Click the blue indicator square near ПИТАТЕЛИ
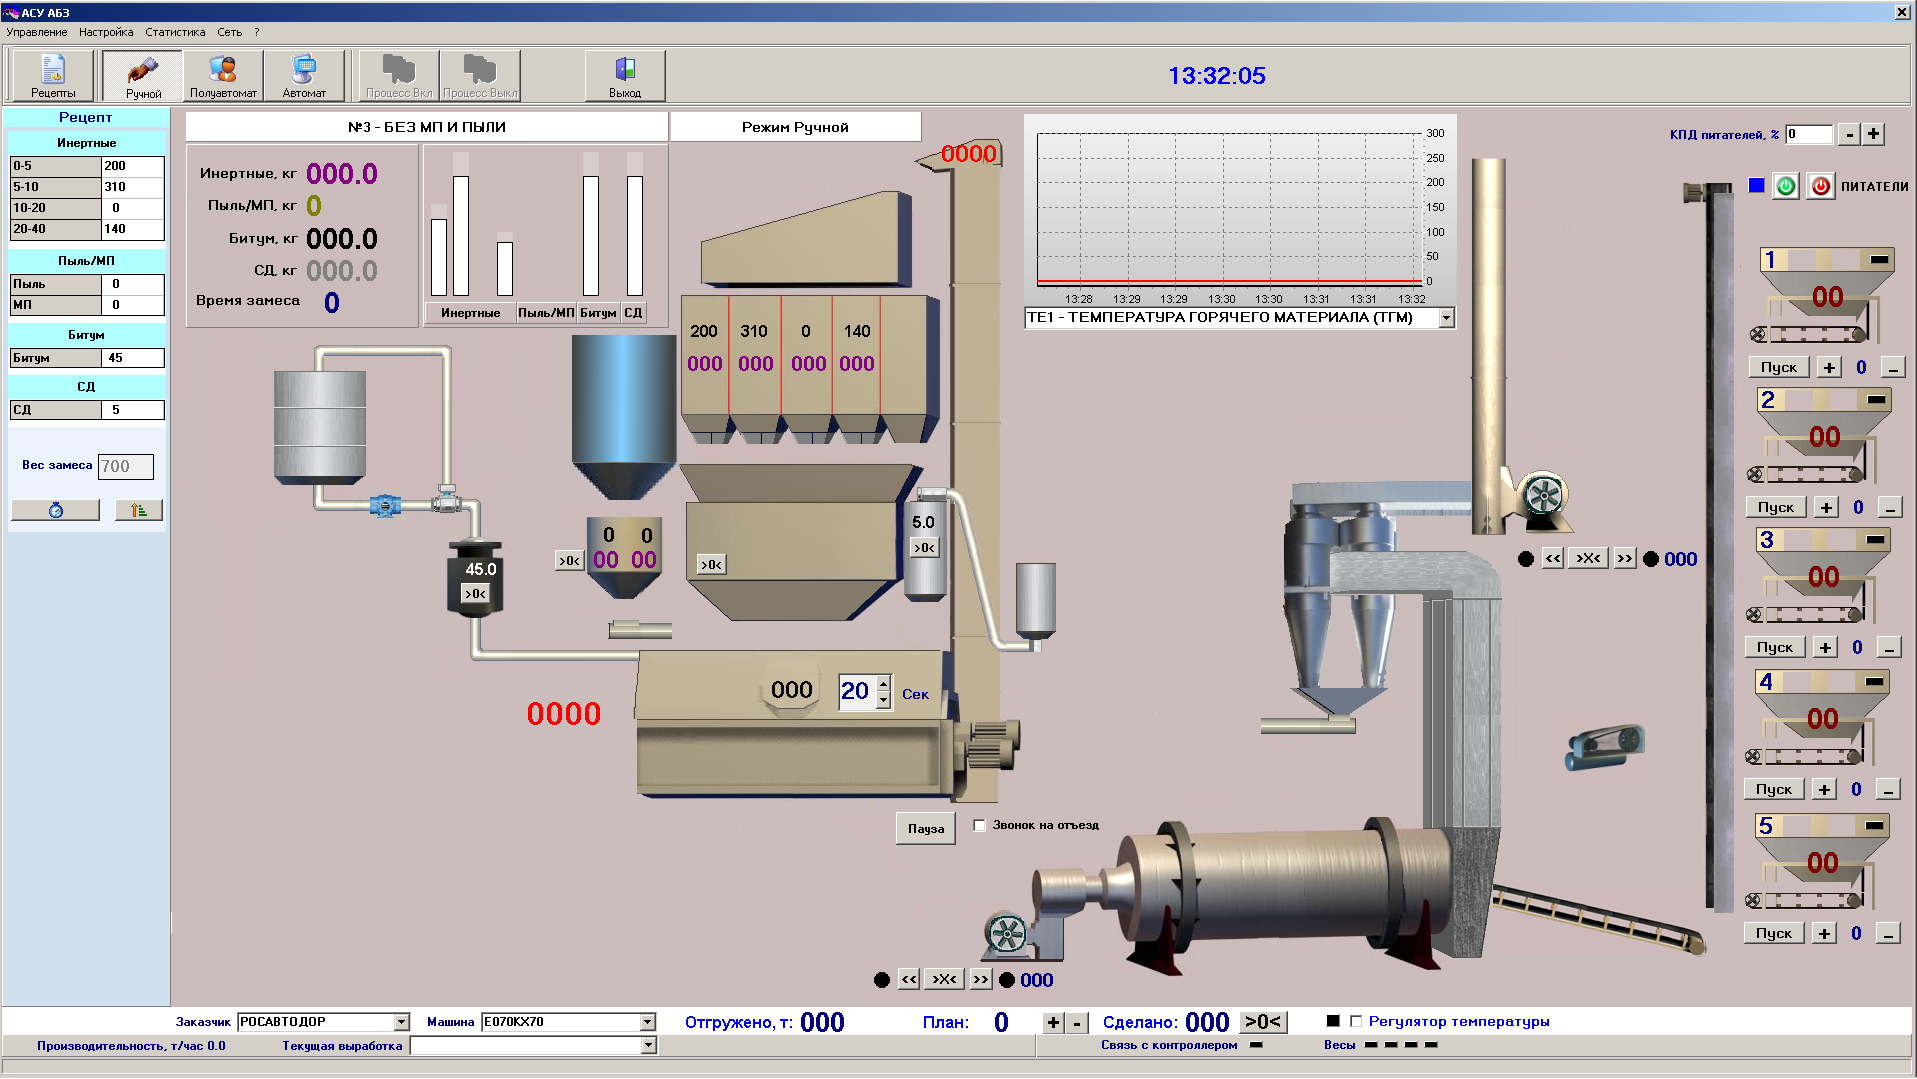The width and height of the screenshot is (1917, 1079). click(x=1756, y=186)
